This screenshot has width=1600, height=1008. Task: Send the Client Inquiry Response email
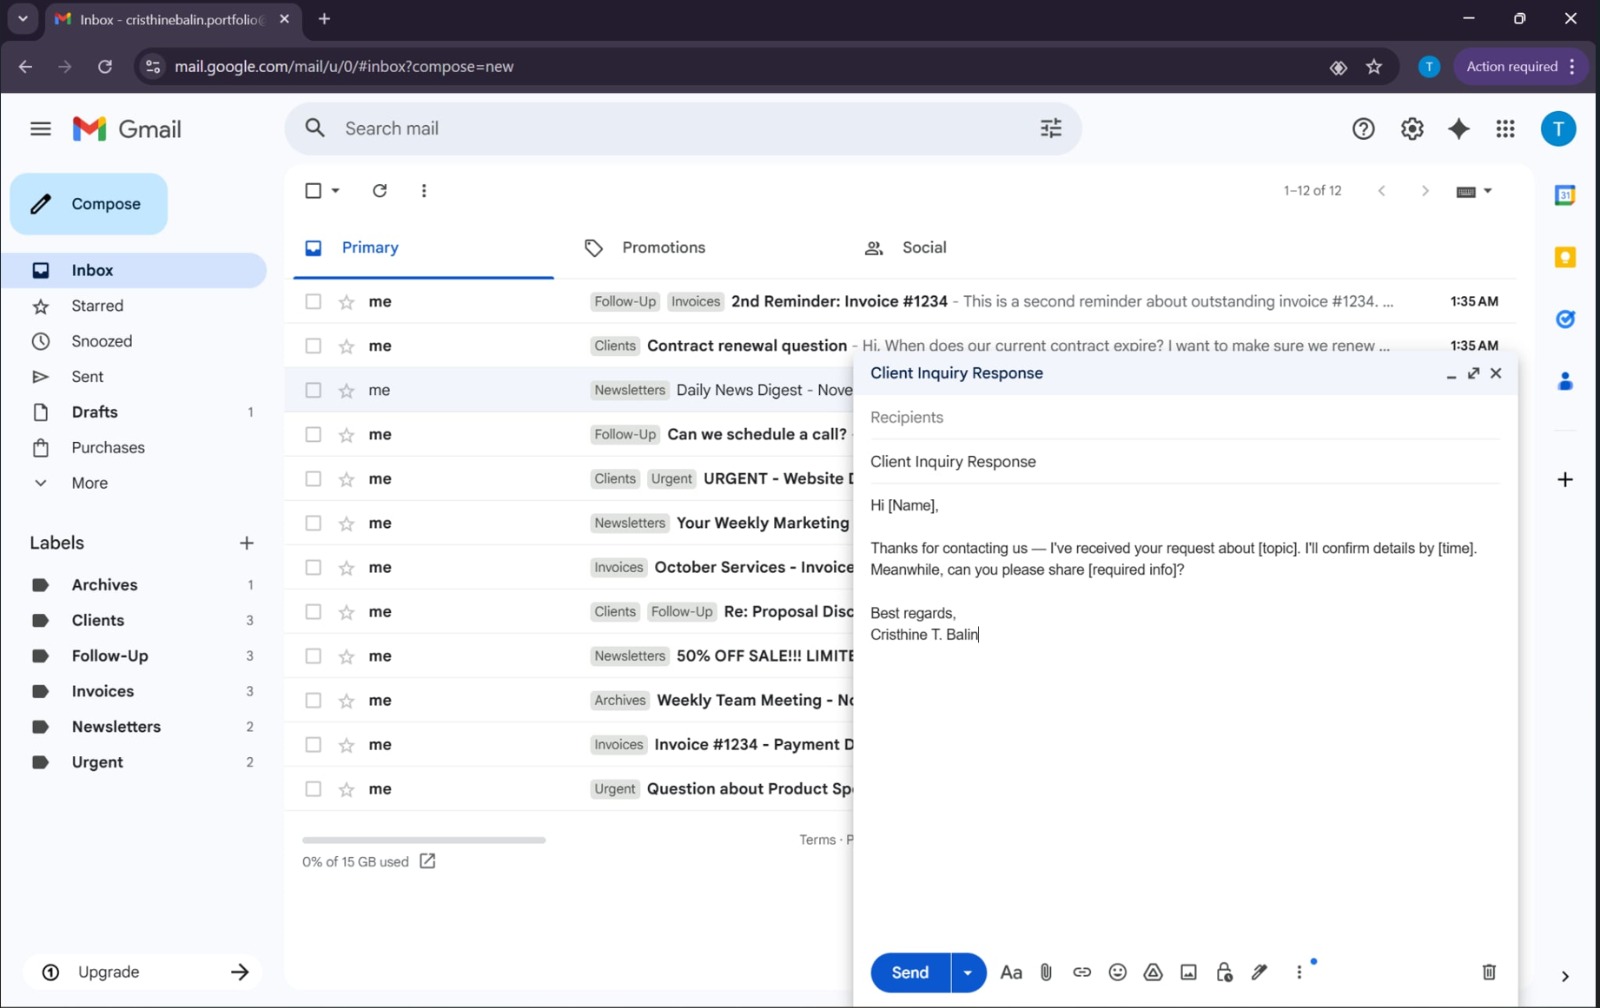(910, 973)
